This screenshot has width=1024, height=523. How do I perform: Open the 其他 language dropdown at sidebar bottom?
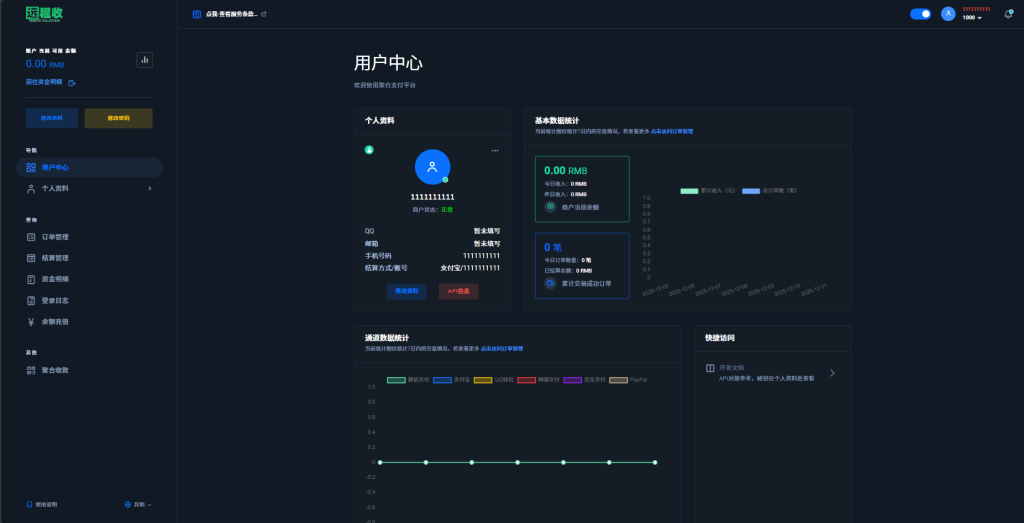pos(138,504)
